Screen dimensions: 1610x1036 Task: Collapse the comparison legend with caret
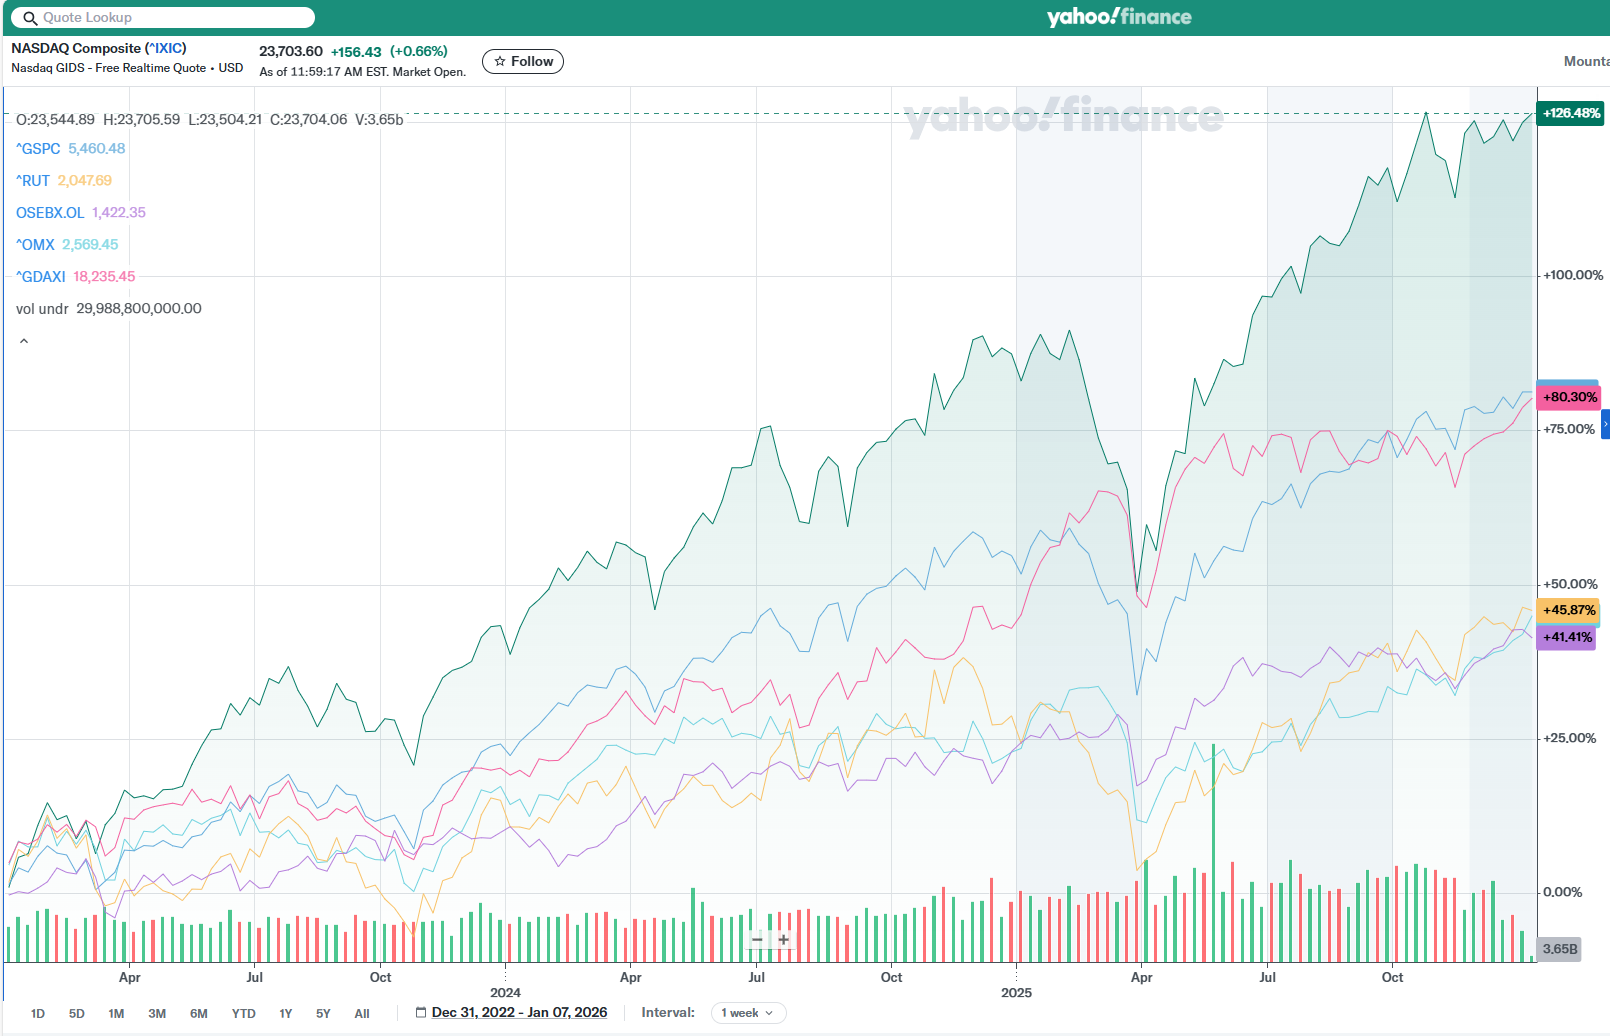24,341
